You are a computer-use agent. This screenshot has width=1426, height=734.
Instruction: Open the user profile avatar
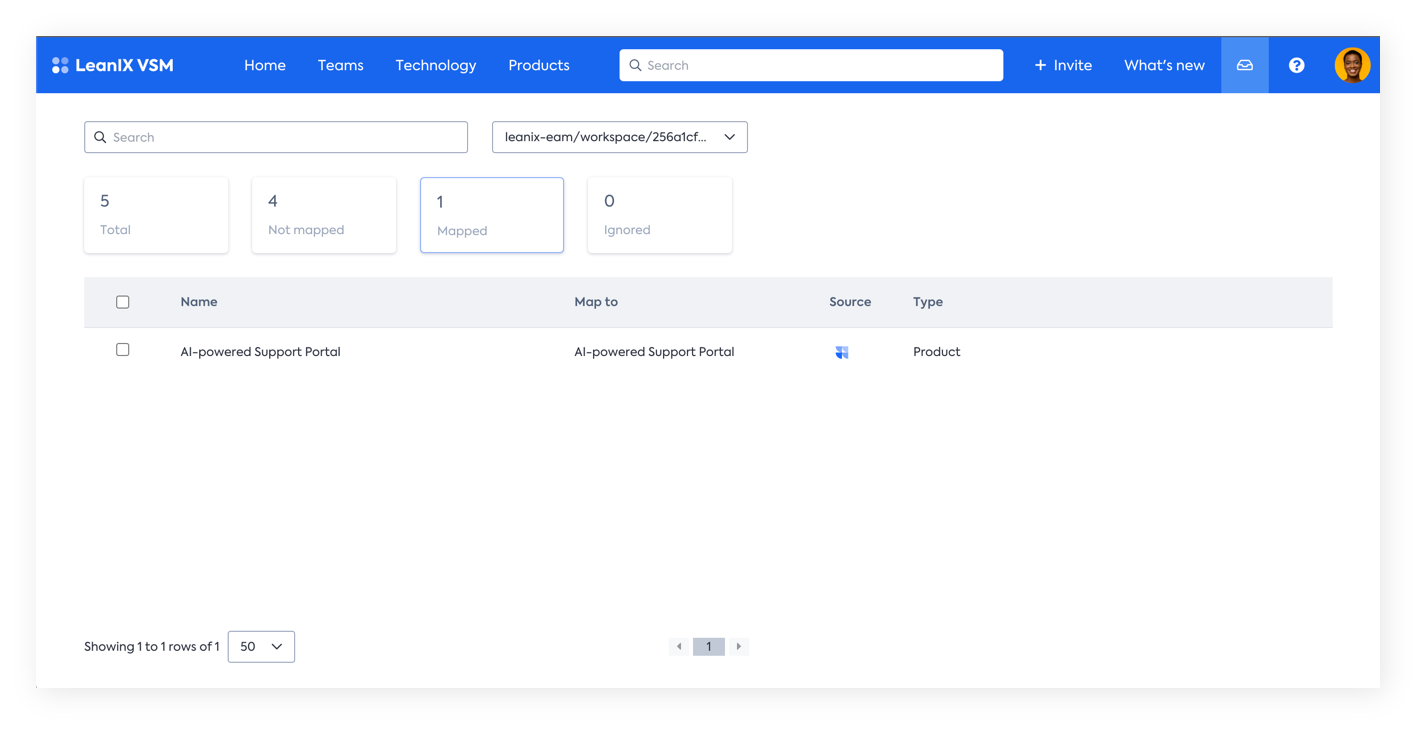1352,65
